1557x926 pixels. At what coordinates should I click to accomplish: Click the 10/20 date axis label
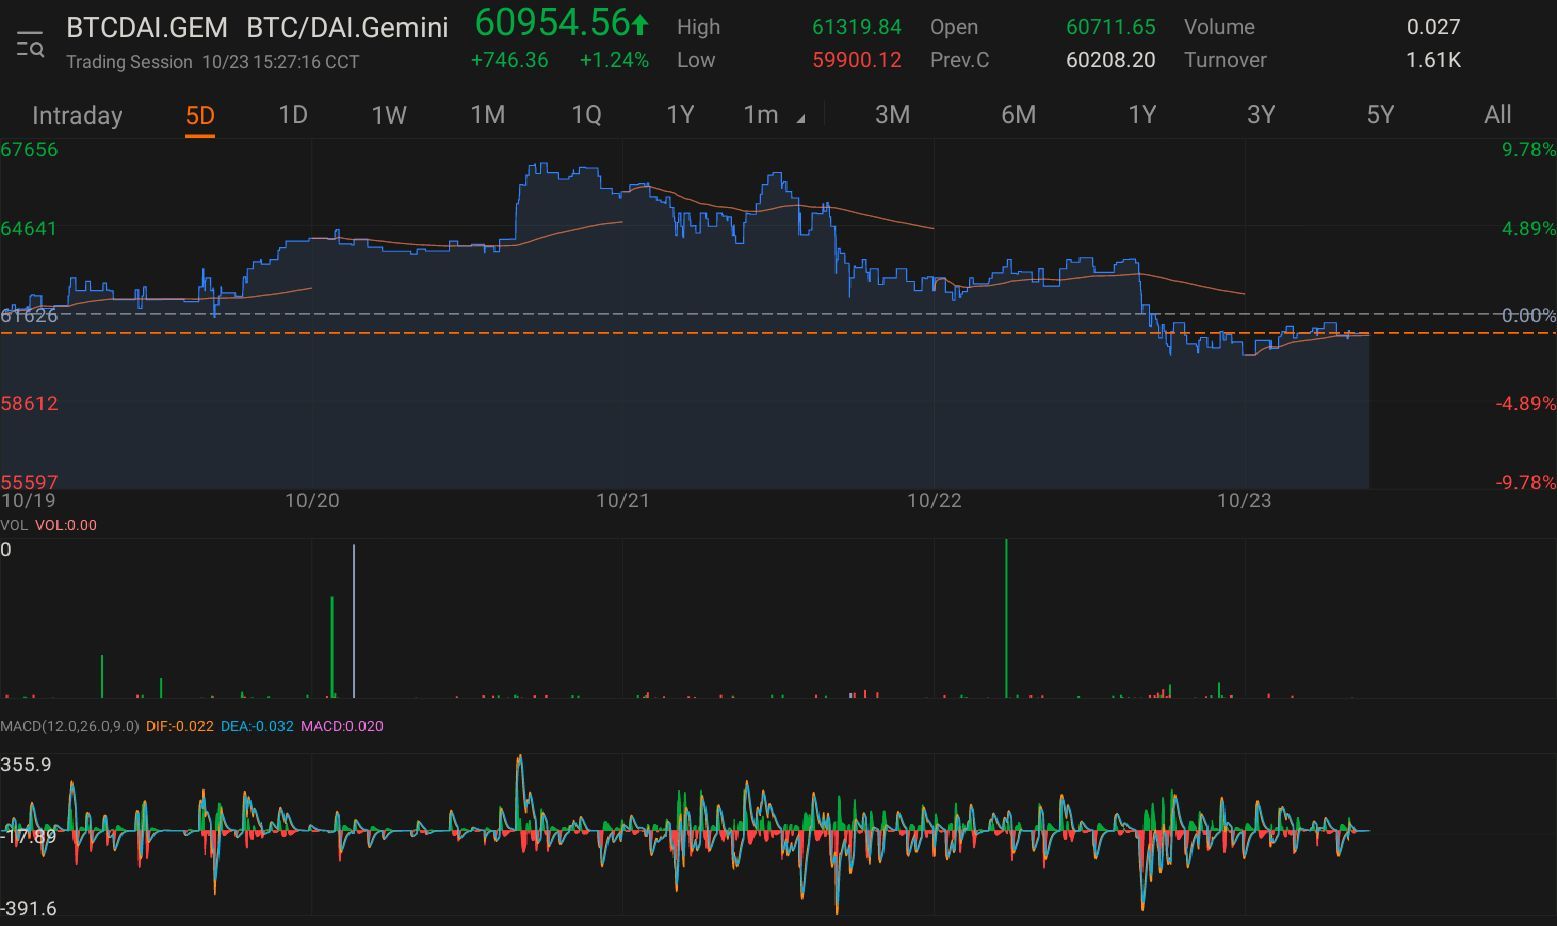coord(312,500)
